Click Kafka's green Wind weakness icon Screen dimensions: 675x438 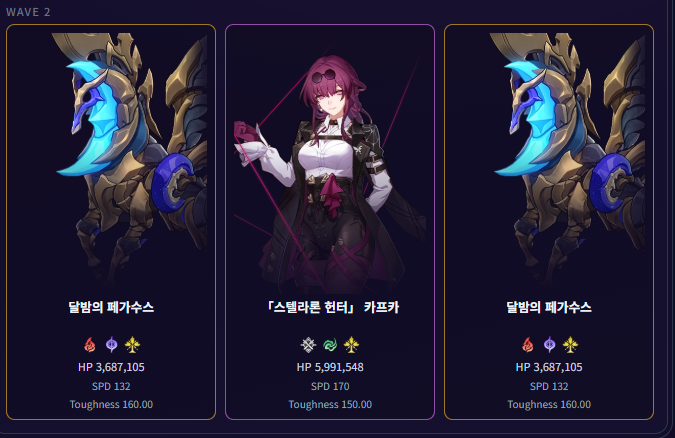click(x=330, y=345)
